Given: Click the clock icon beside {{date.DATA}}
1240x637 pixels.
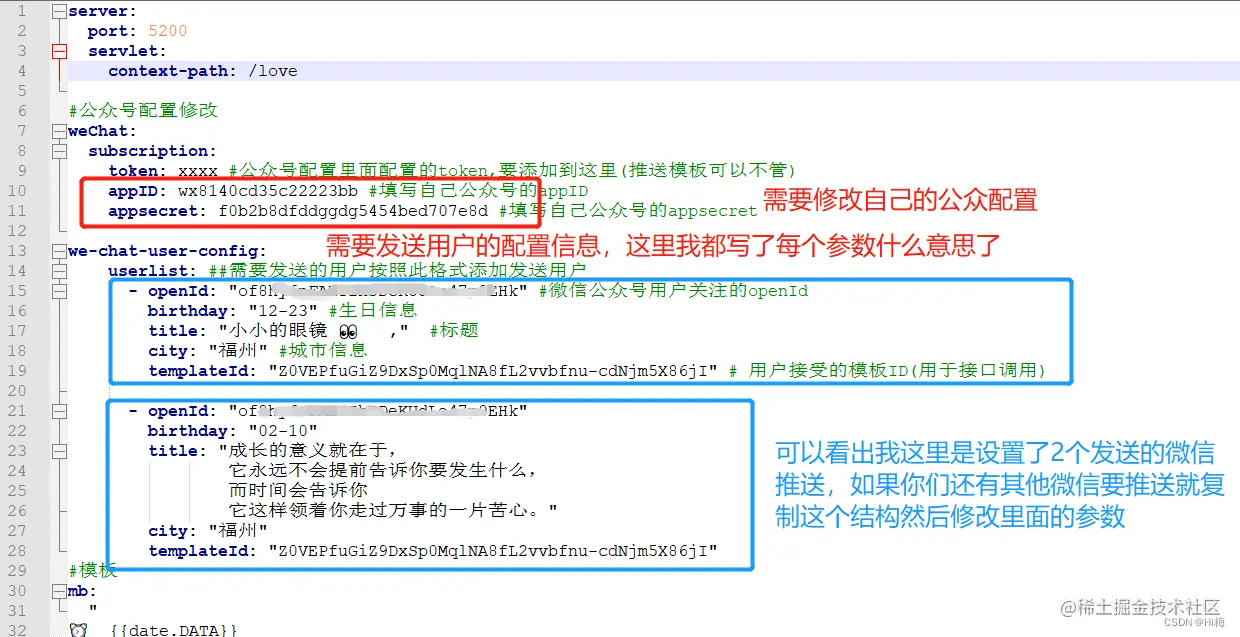Looking at the screenshot, I should (78, 629).
